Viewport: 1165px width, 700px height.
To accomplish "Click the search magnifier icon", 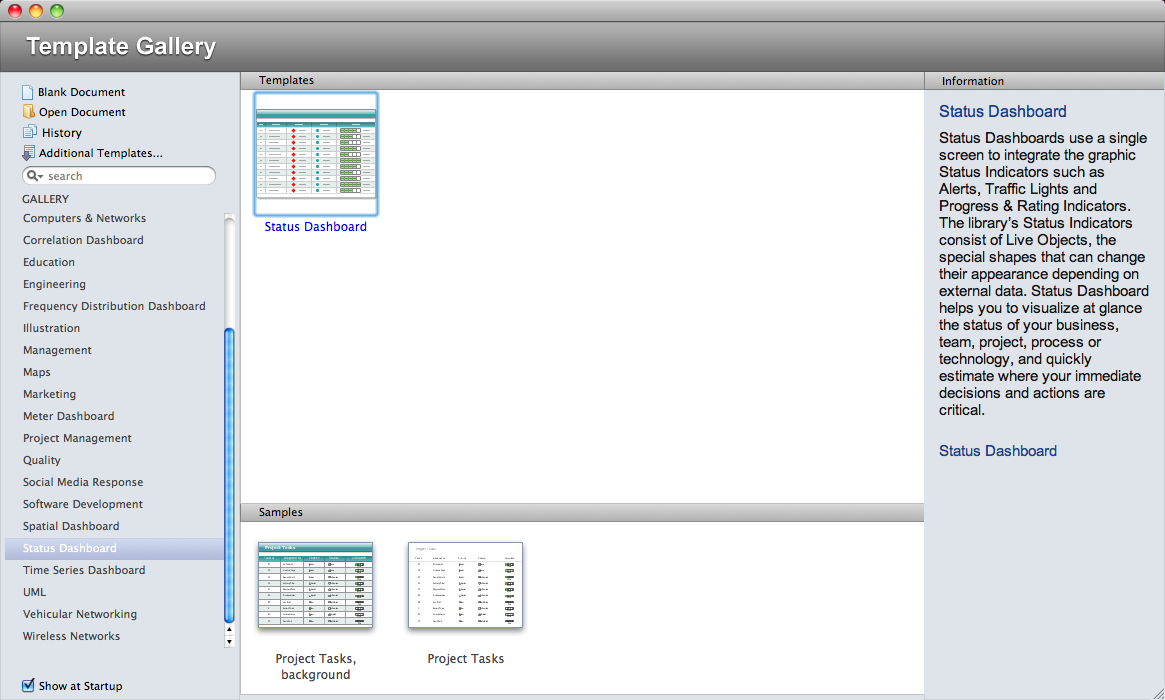I will [x=31, y=175].
